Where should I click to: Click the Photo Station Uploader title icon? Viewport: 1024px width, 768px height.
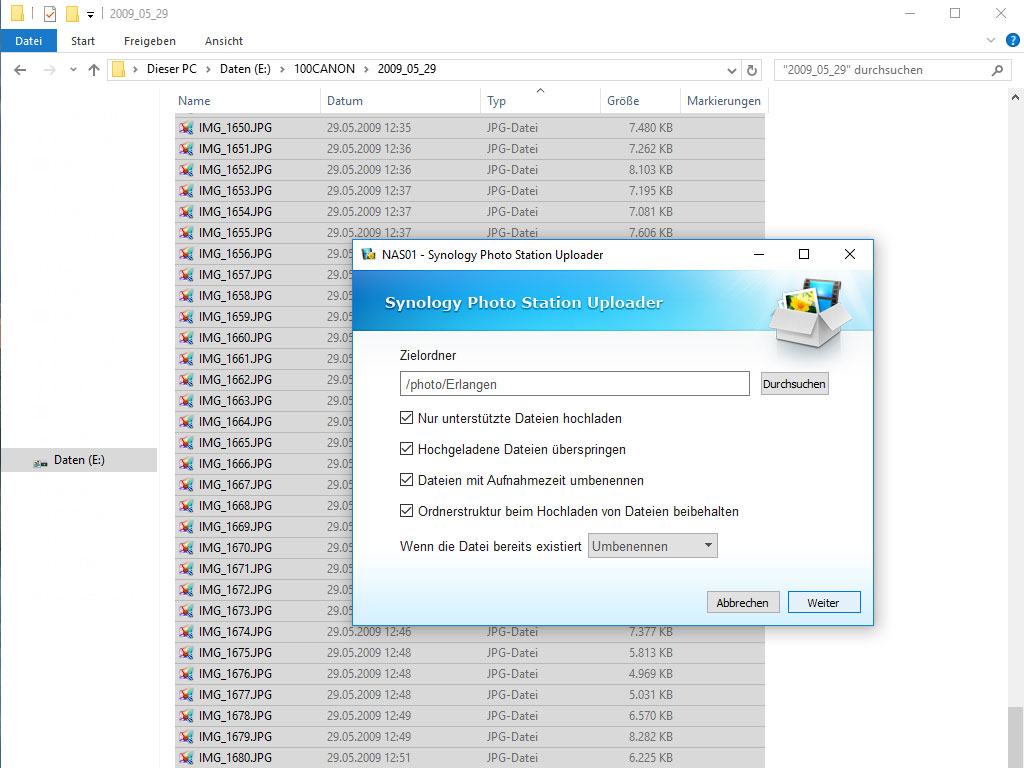[369, 255]
